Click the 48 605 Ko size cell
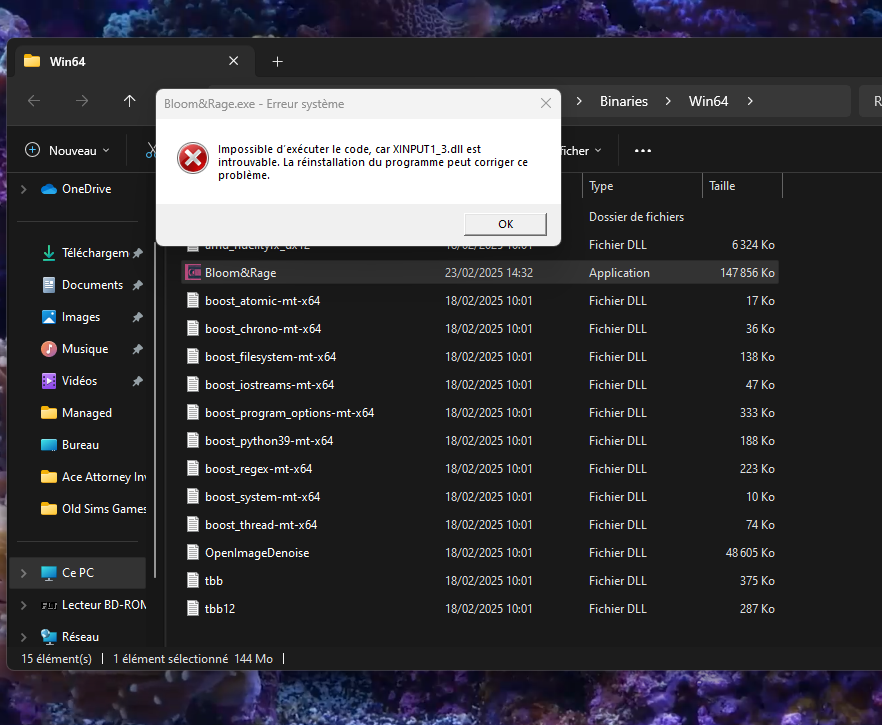The height and width of the screenshot is (725, 882). (750, 553)
